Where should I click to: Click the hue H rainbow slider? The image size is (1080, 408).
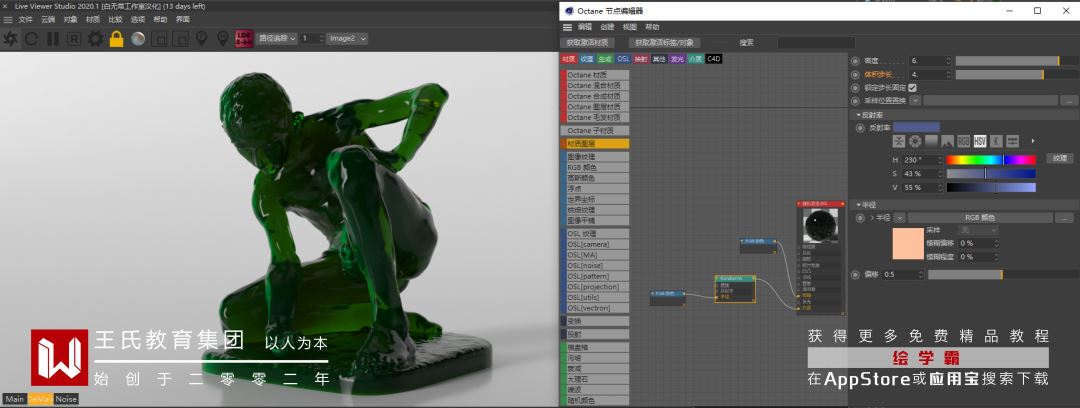(x=991, y=160)
